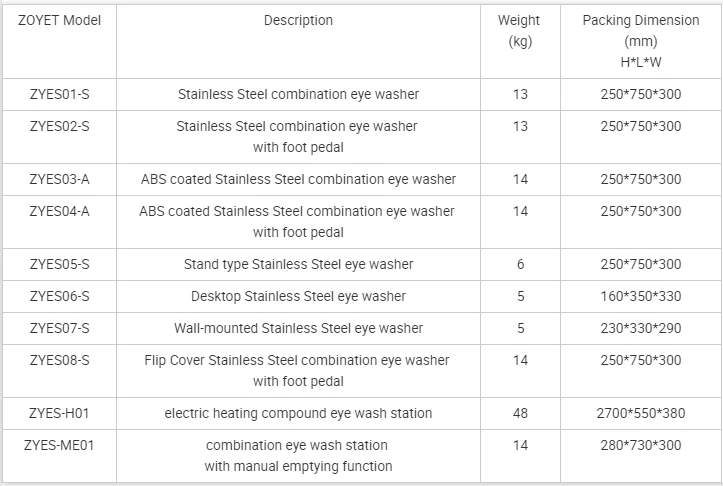Click the 2700*550*380 packing dimension cell
This screenshot has height=486, width=723.
tap(639, 413)
